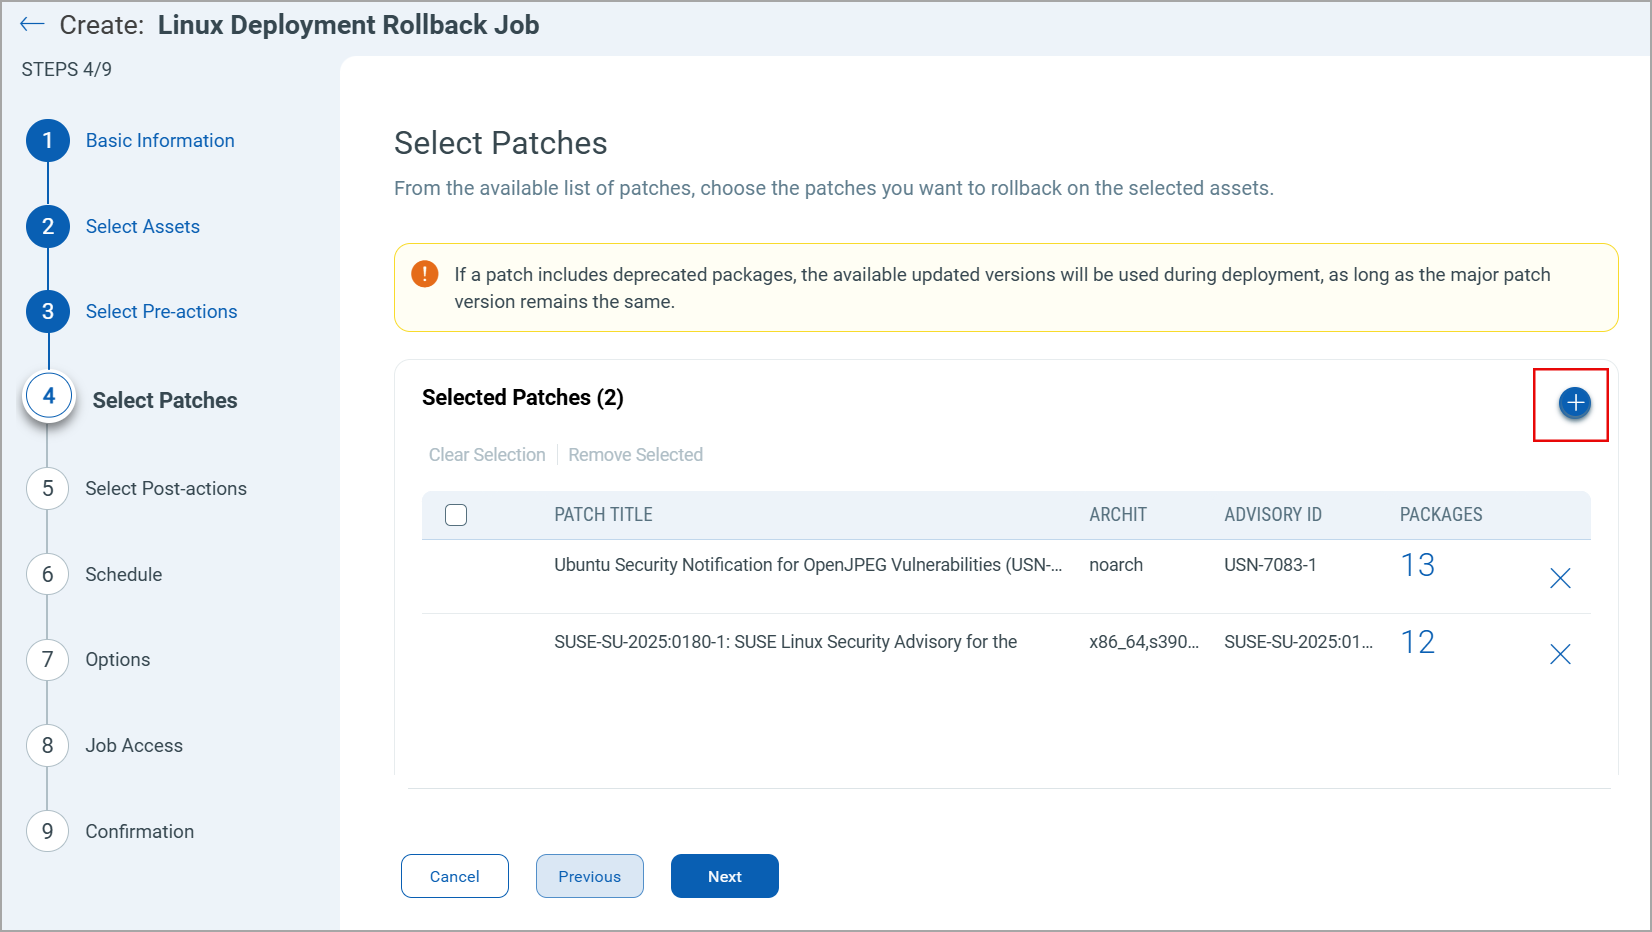Toggle the select-all patches checkbox

point(456,514)
